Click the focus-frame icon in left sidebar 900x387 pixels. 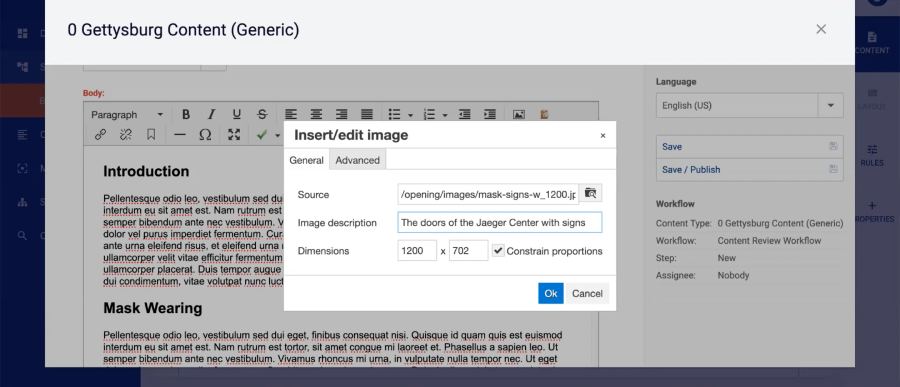click(x=22, y=168)
